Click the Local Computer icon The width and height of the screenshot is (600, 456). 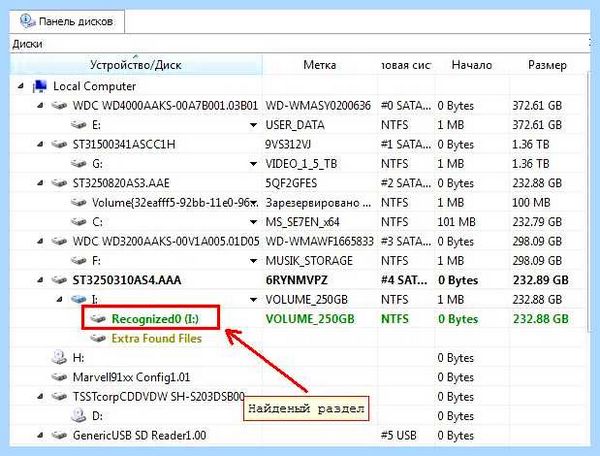click(40, 86)
